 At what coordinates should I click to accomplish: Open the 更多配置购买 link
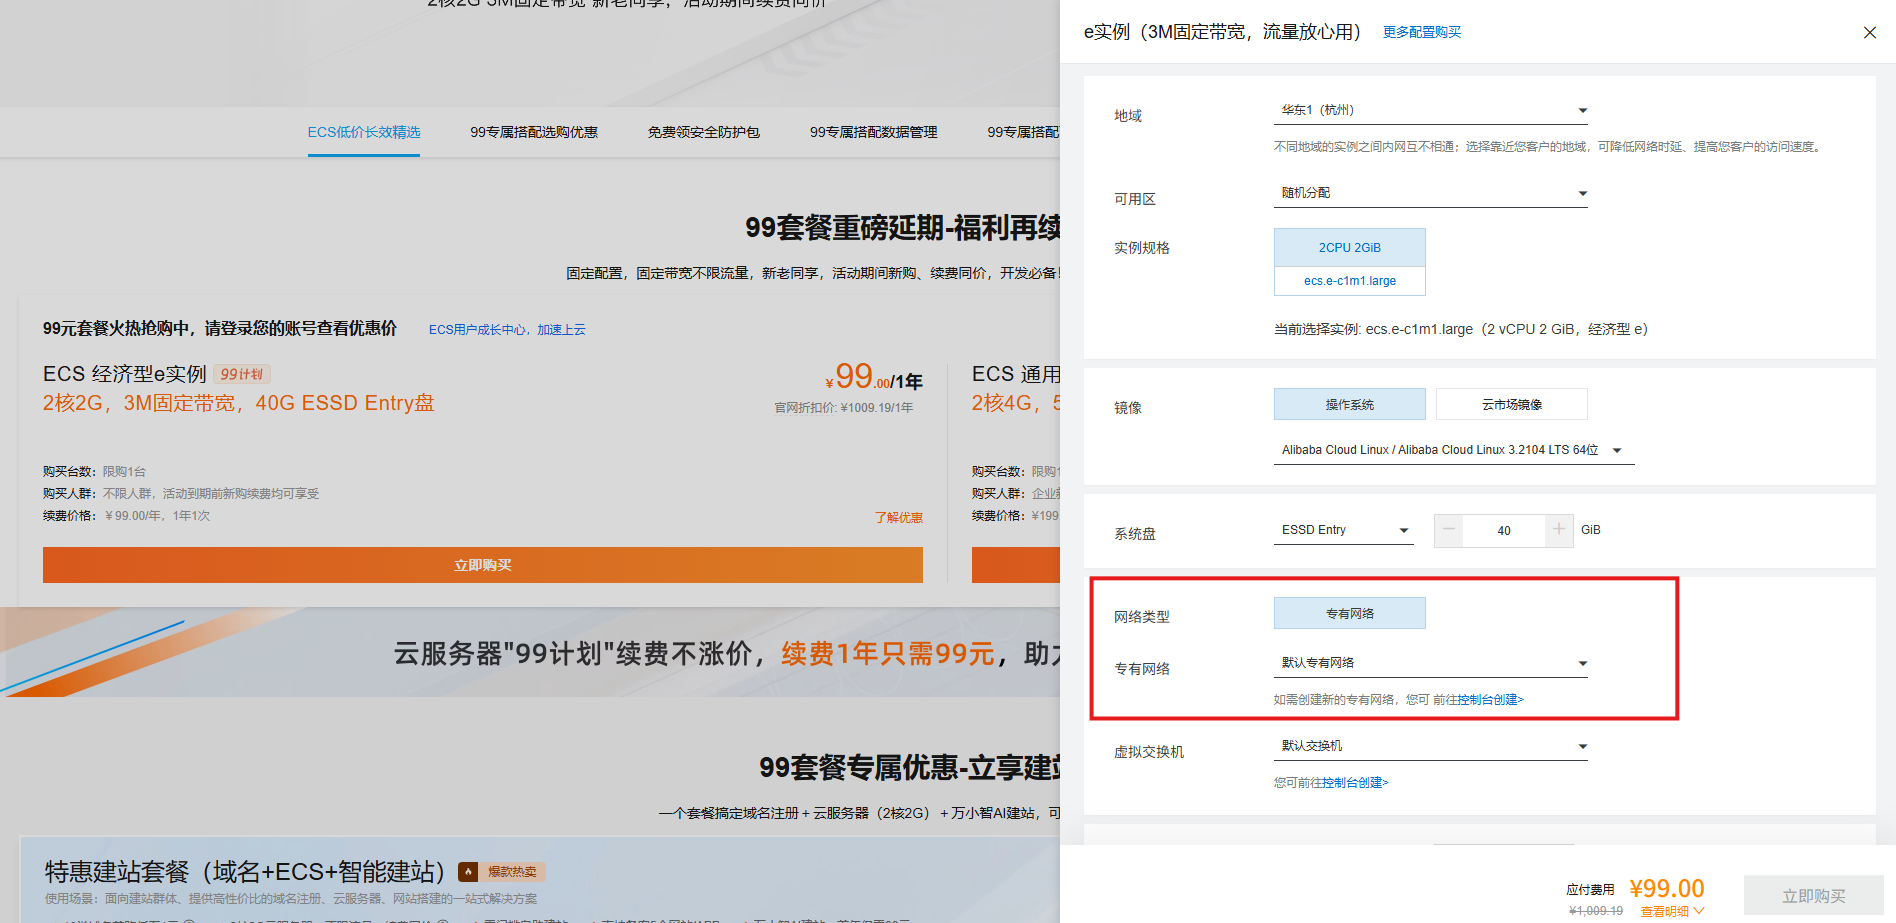pos(1421,32)
